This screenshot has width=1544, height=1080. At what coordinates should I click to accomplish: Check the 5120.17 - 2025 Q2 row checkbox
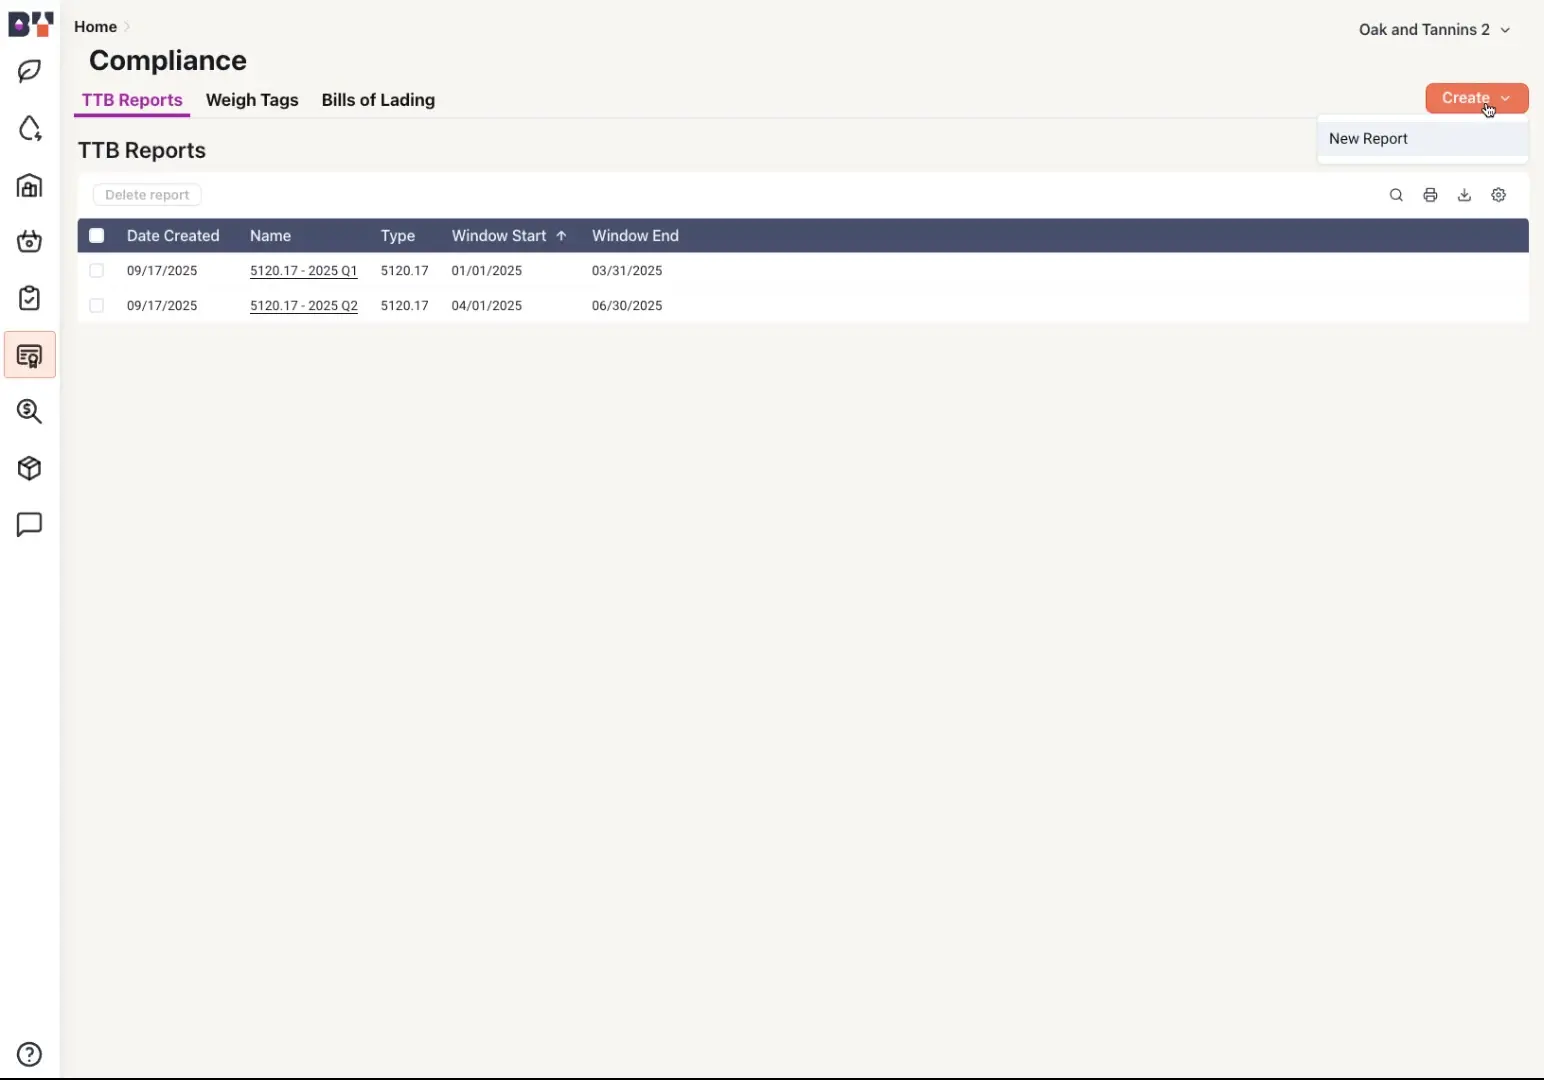pyautogui.click(x=97, y=306)
